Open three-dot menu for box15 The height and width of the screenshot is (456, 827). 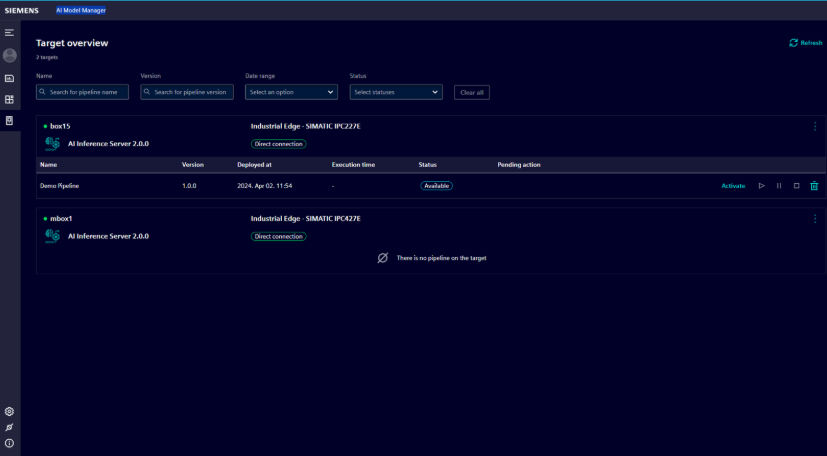click(x=815, y=127)
